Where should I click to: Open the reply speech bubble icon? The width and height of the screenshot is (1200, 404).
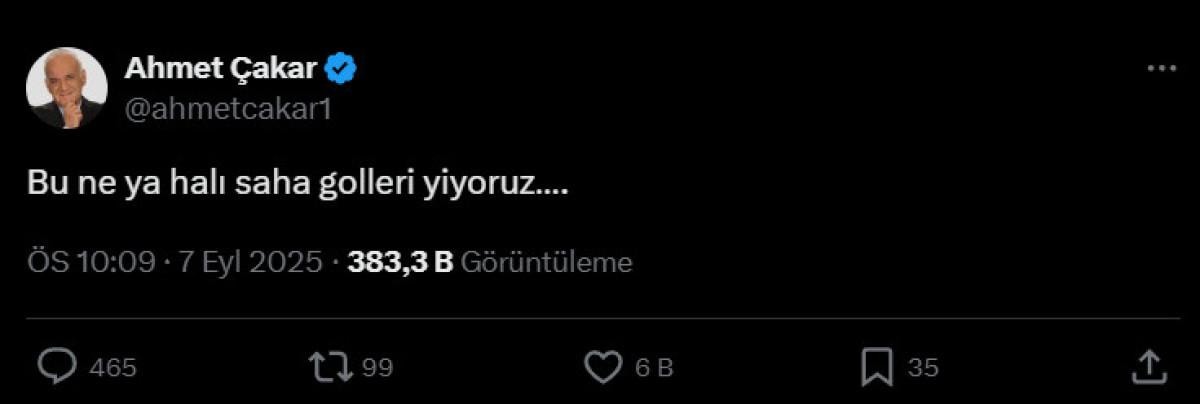pyautogui.click(x=57, y=368)
